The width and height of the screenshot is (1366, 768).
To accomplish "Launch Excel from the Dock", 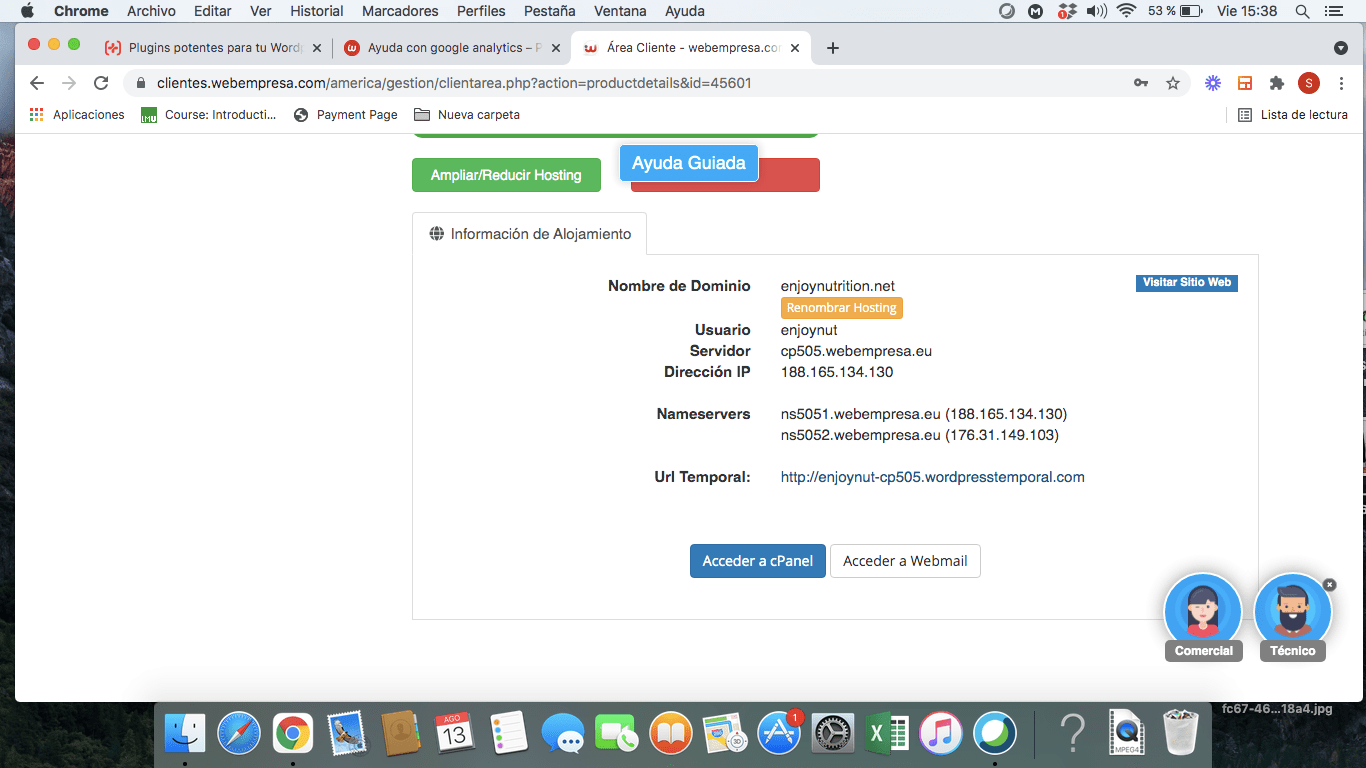I will pos(887,733).
